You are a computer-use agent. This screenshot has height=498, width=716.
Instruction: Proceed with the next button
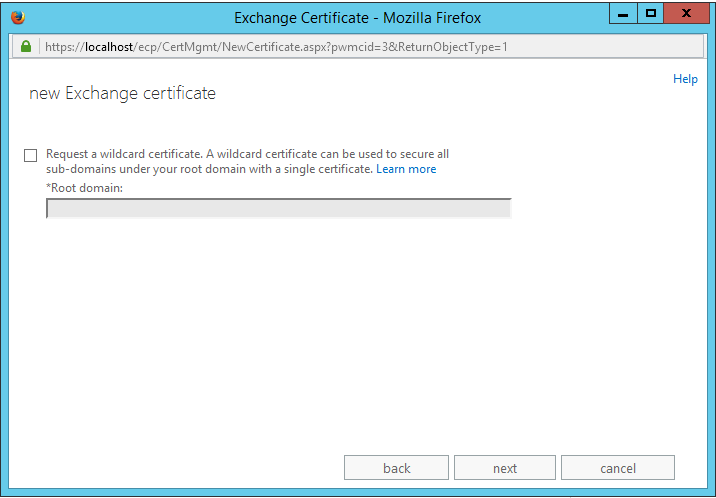(505, 468)
